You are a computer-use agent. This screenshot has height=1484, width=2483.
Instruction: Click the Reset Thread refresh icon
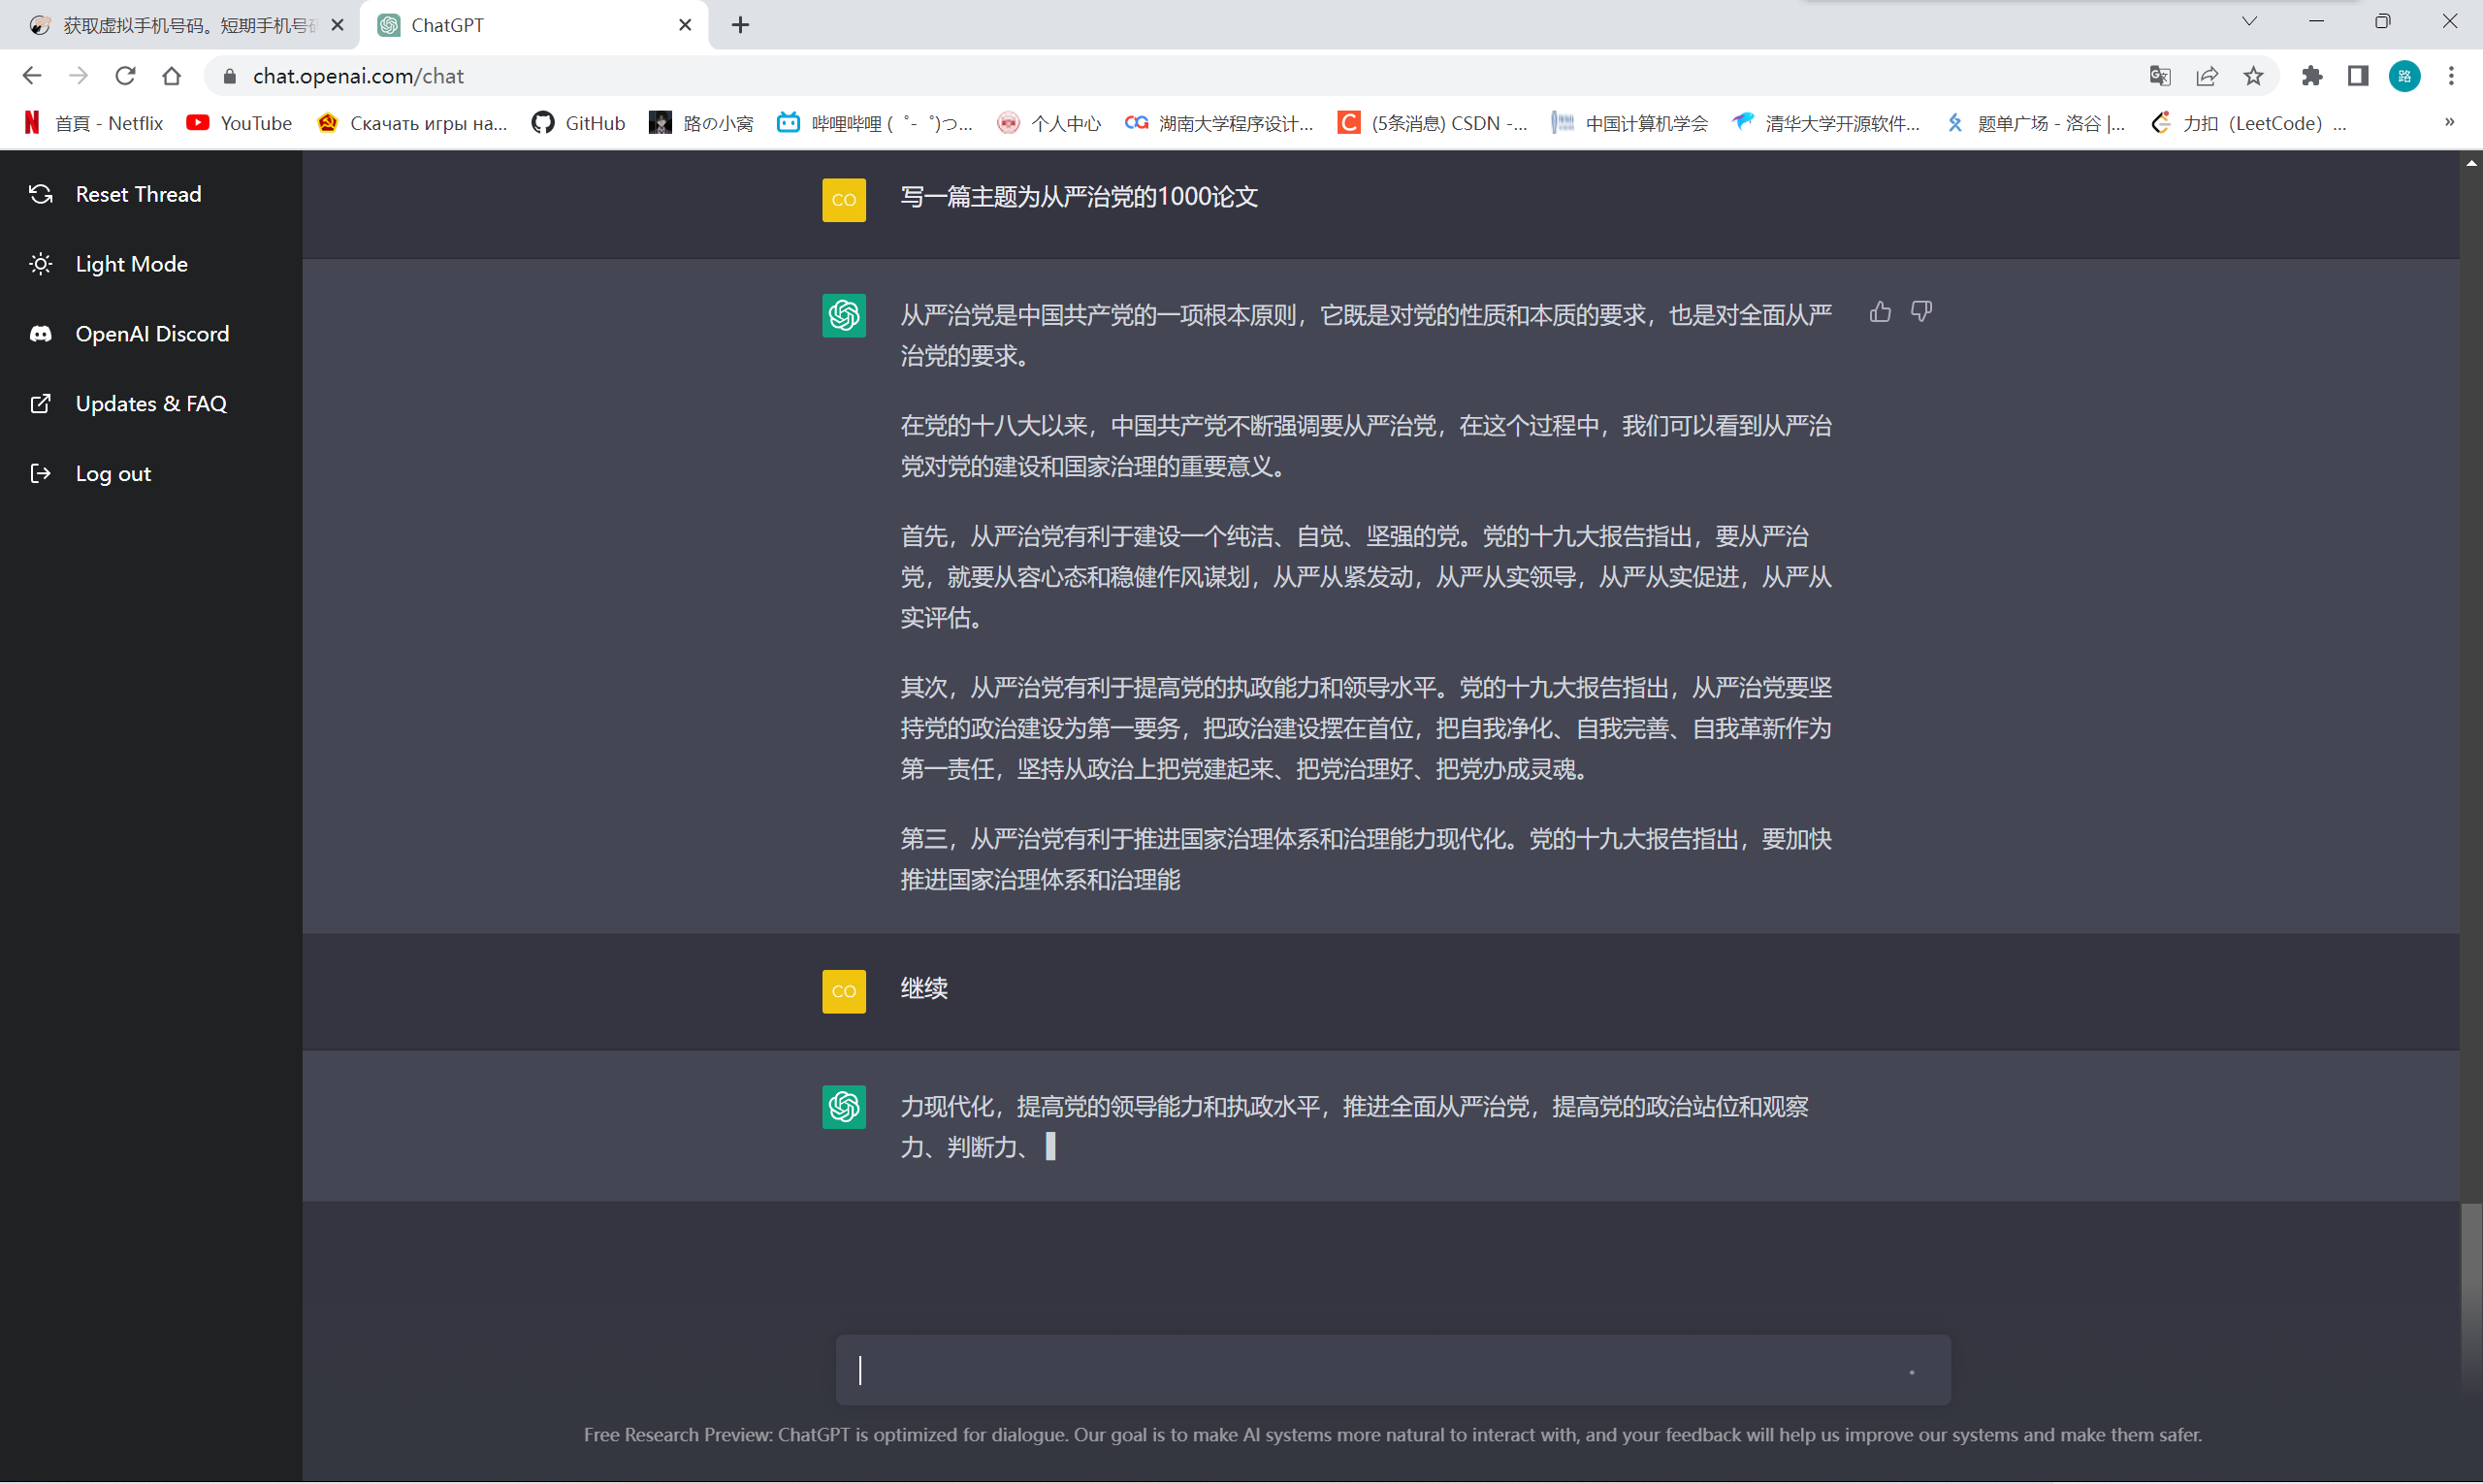pyautogui.click(x=41, y=194)
